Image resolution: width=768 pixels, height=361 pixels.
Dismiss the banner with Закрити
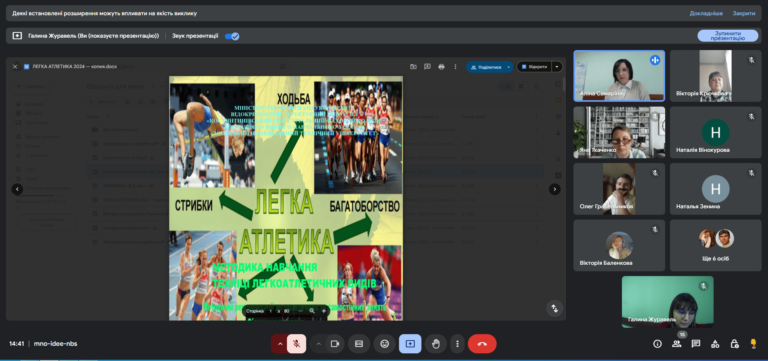(x=744, y=13)
